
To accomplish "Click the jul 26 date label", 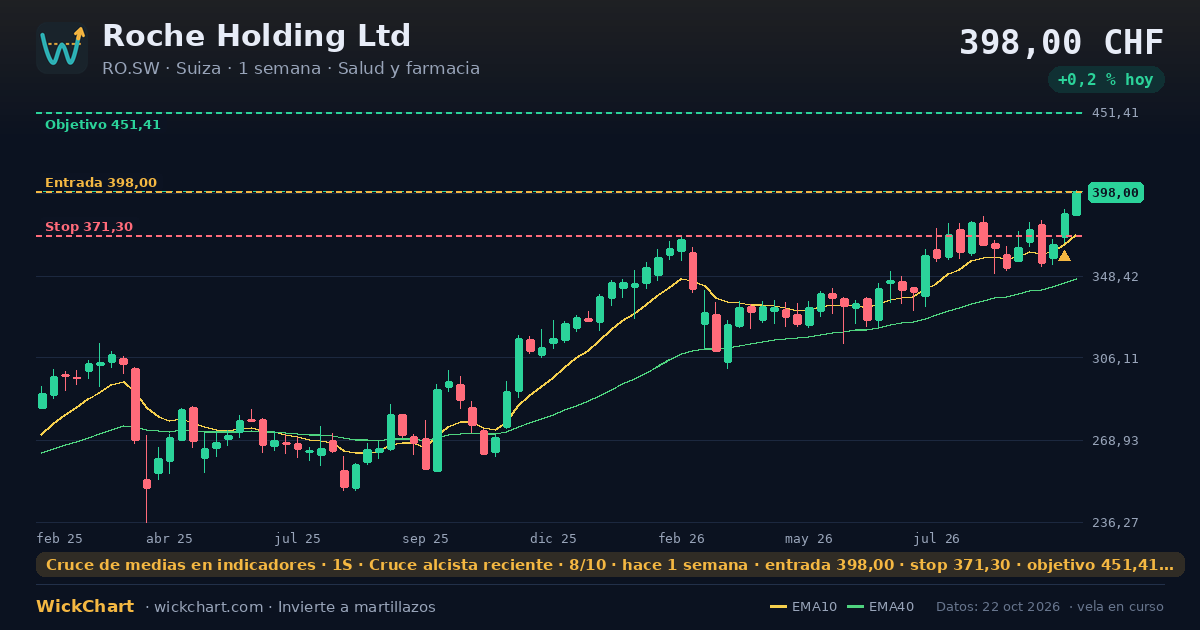I will click(x=937, y=538).
